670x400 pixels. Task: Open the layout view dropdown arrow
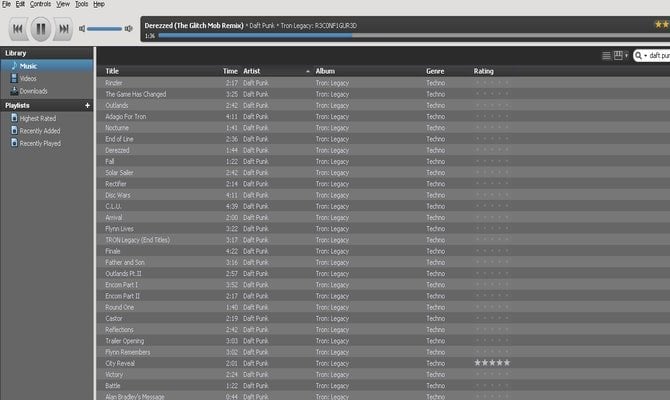(626, 56)
